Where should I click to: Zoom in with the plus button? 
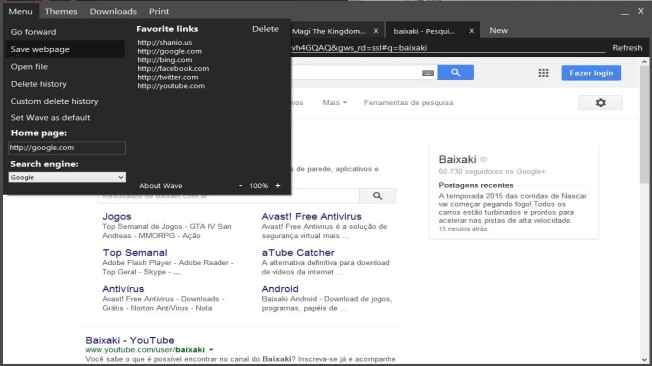point(278,185)
